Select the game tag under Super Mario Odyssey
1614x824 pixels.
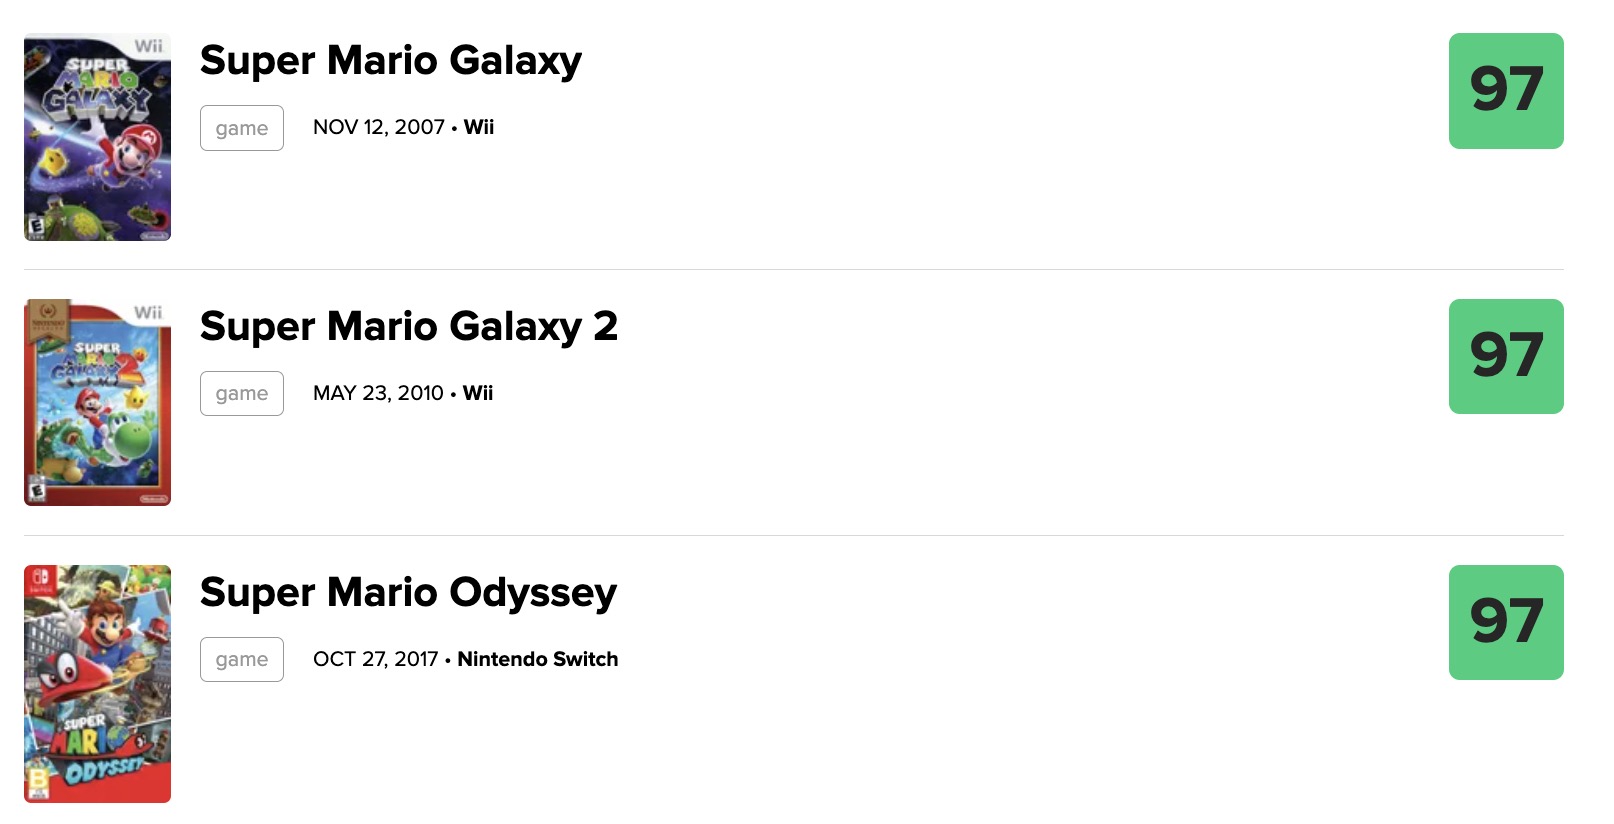pyautogui.click(x=242, y=659)
